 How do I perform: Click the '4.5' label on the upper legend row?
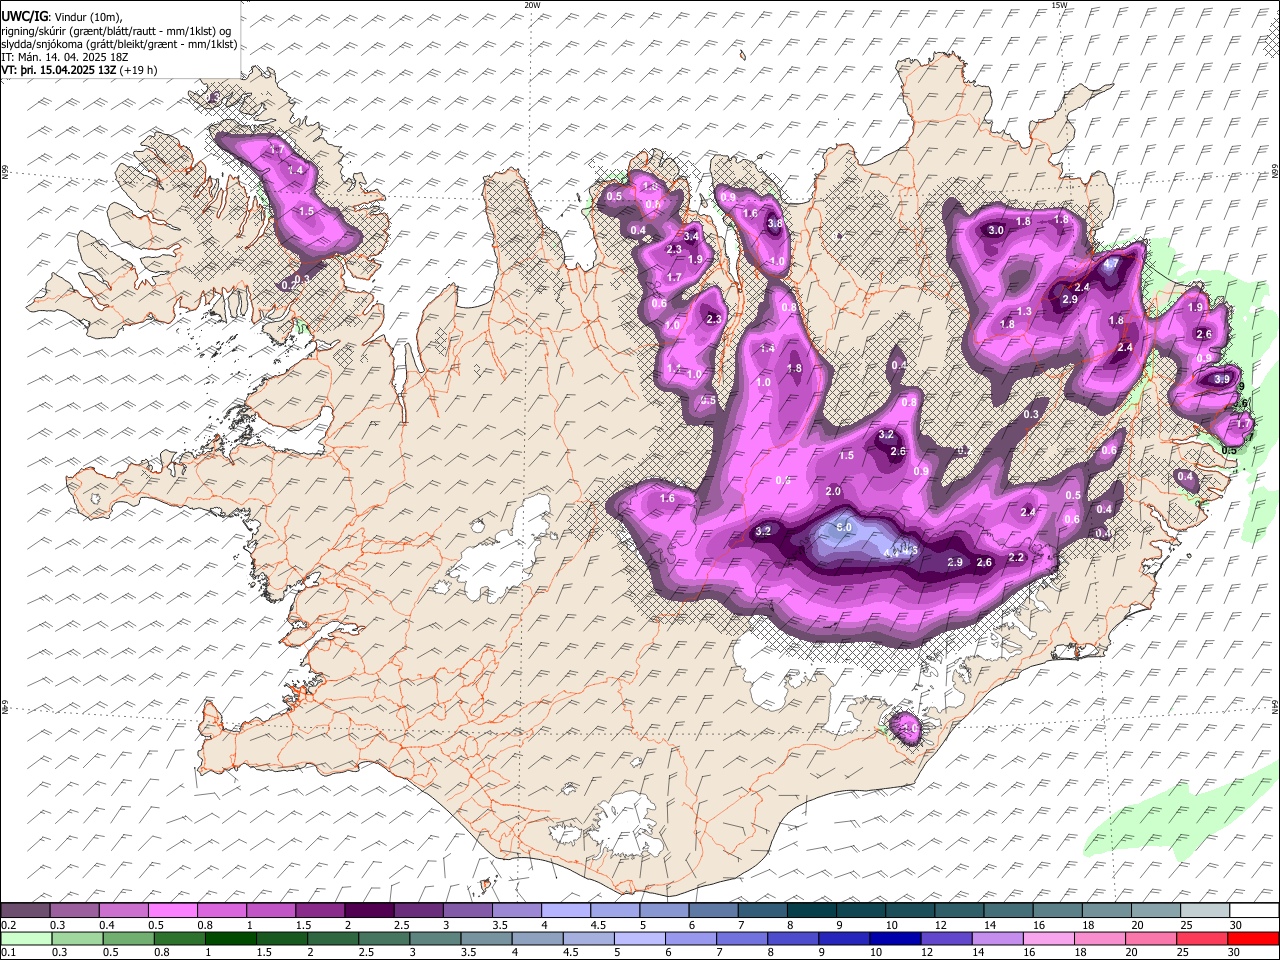(x=598, y=925)
